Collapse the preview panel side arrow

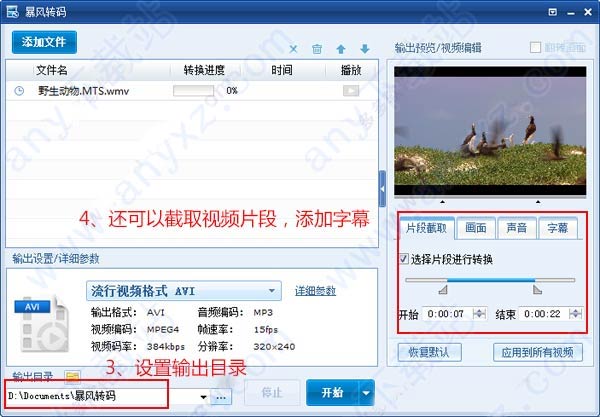coord(382,189)
